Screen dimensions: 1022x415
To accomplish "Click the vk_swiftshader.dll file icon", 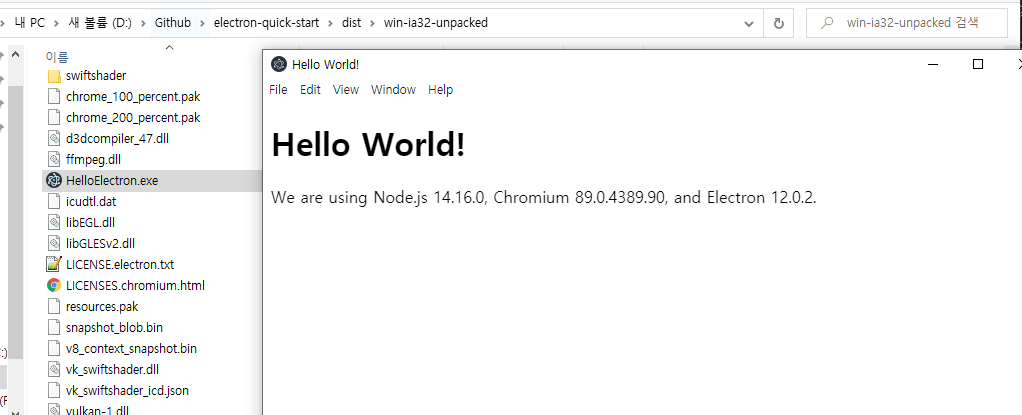I will click(54, 369).
